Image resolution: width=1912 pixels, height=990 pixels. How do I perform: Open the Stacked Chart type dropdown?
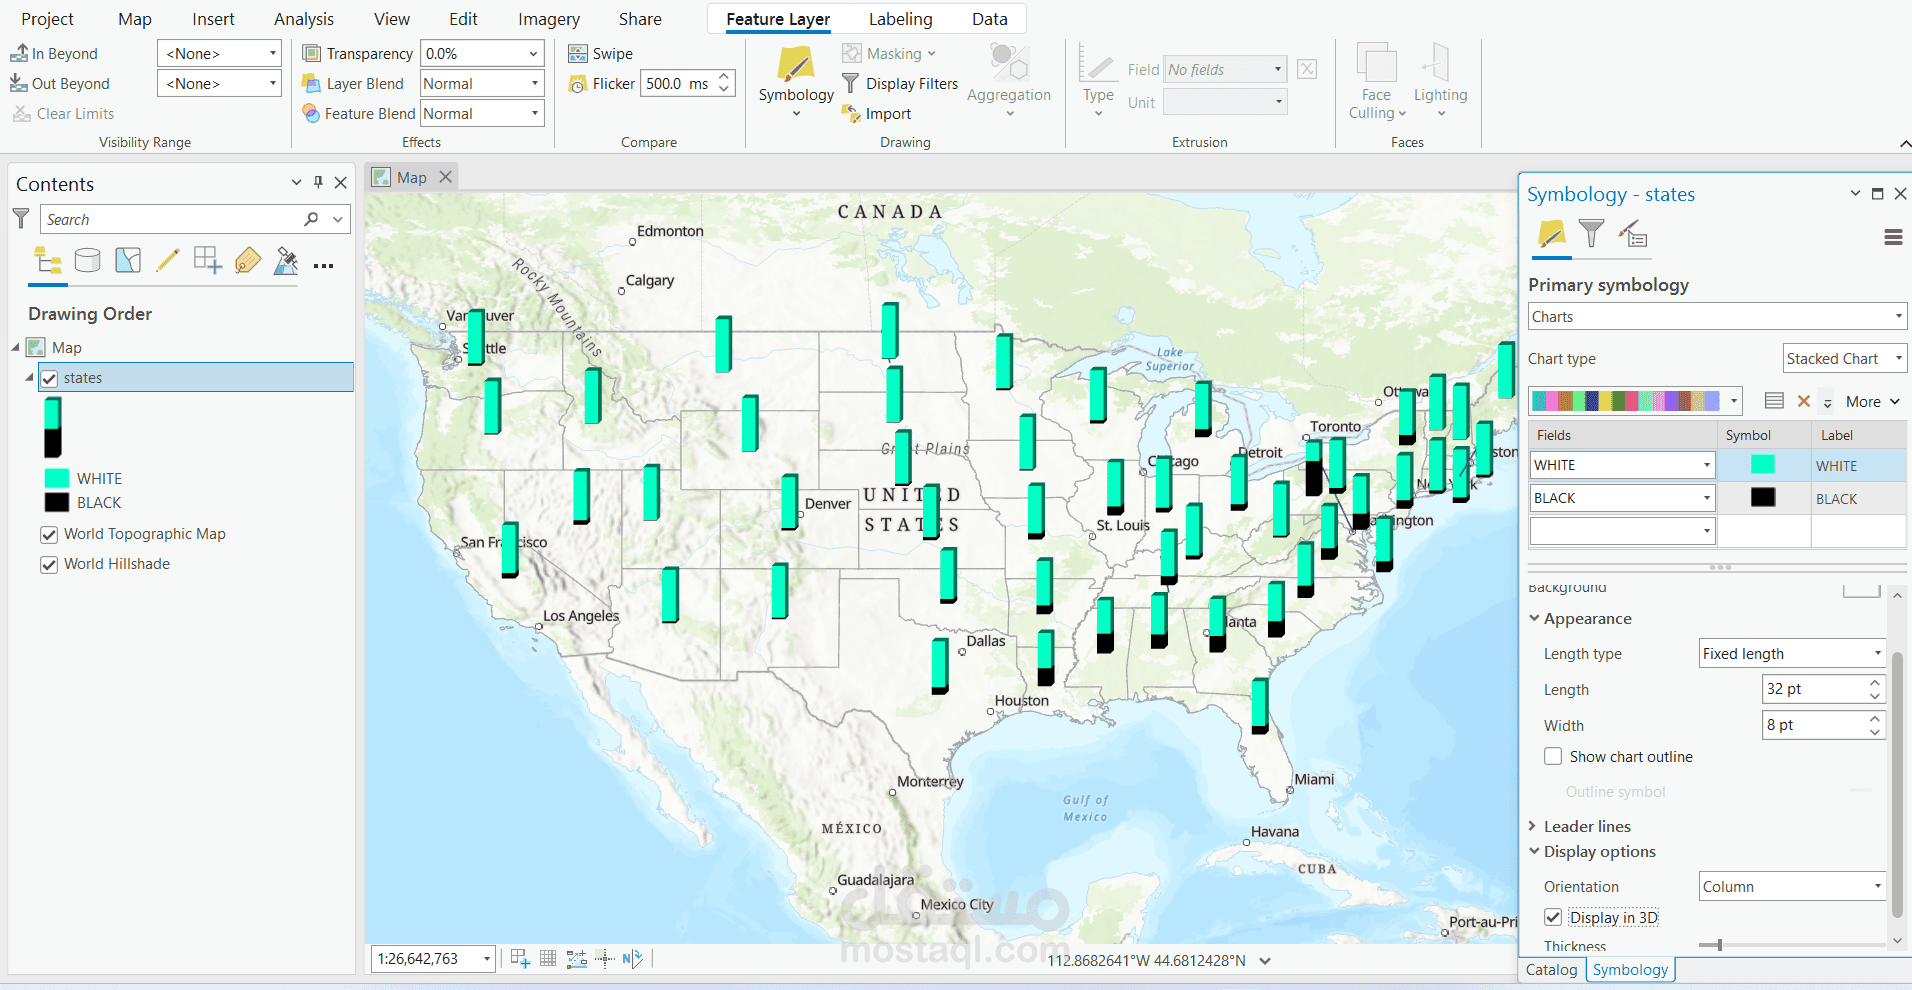[x=1843, y=358]
